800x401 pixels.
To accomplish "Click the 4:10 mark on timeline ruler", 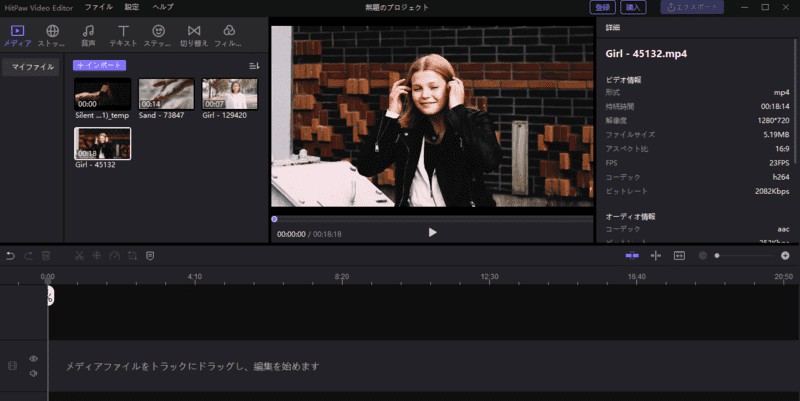I will (x=194, y=277).
